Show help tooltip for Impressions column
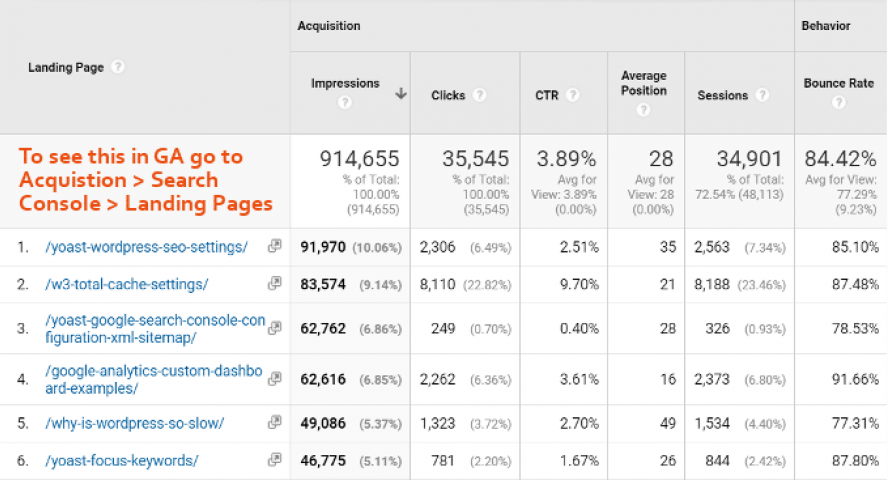The image size is (888, 480). click(x=345, y=102)
